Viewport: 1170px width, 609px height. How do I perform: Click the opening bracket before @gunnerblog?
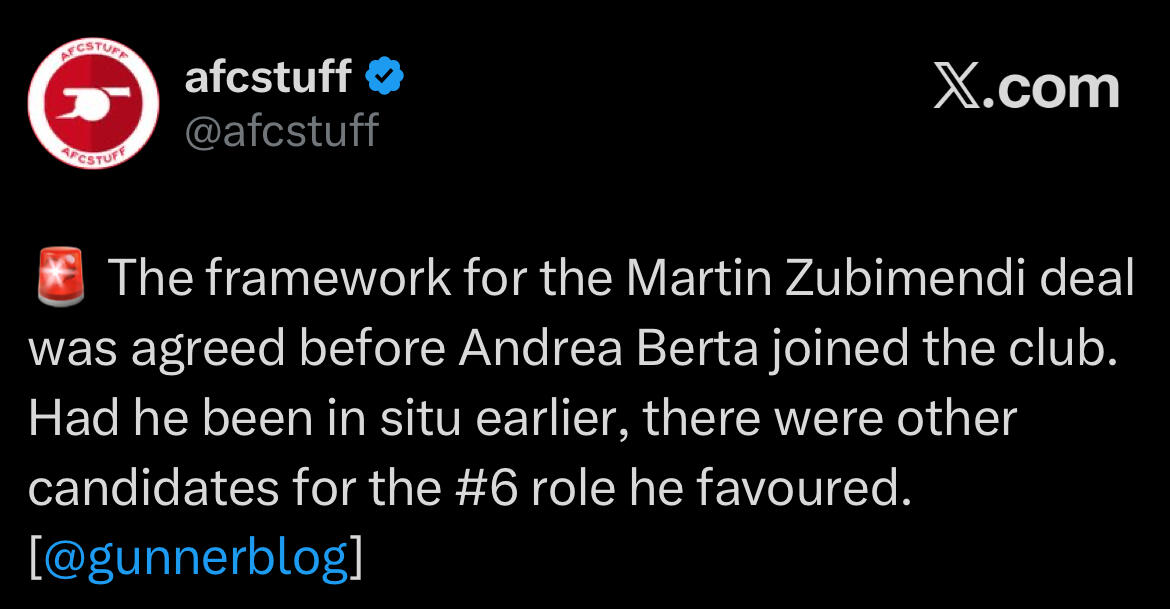pyautogui.click(x=36, y=558)
